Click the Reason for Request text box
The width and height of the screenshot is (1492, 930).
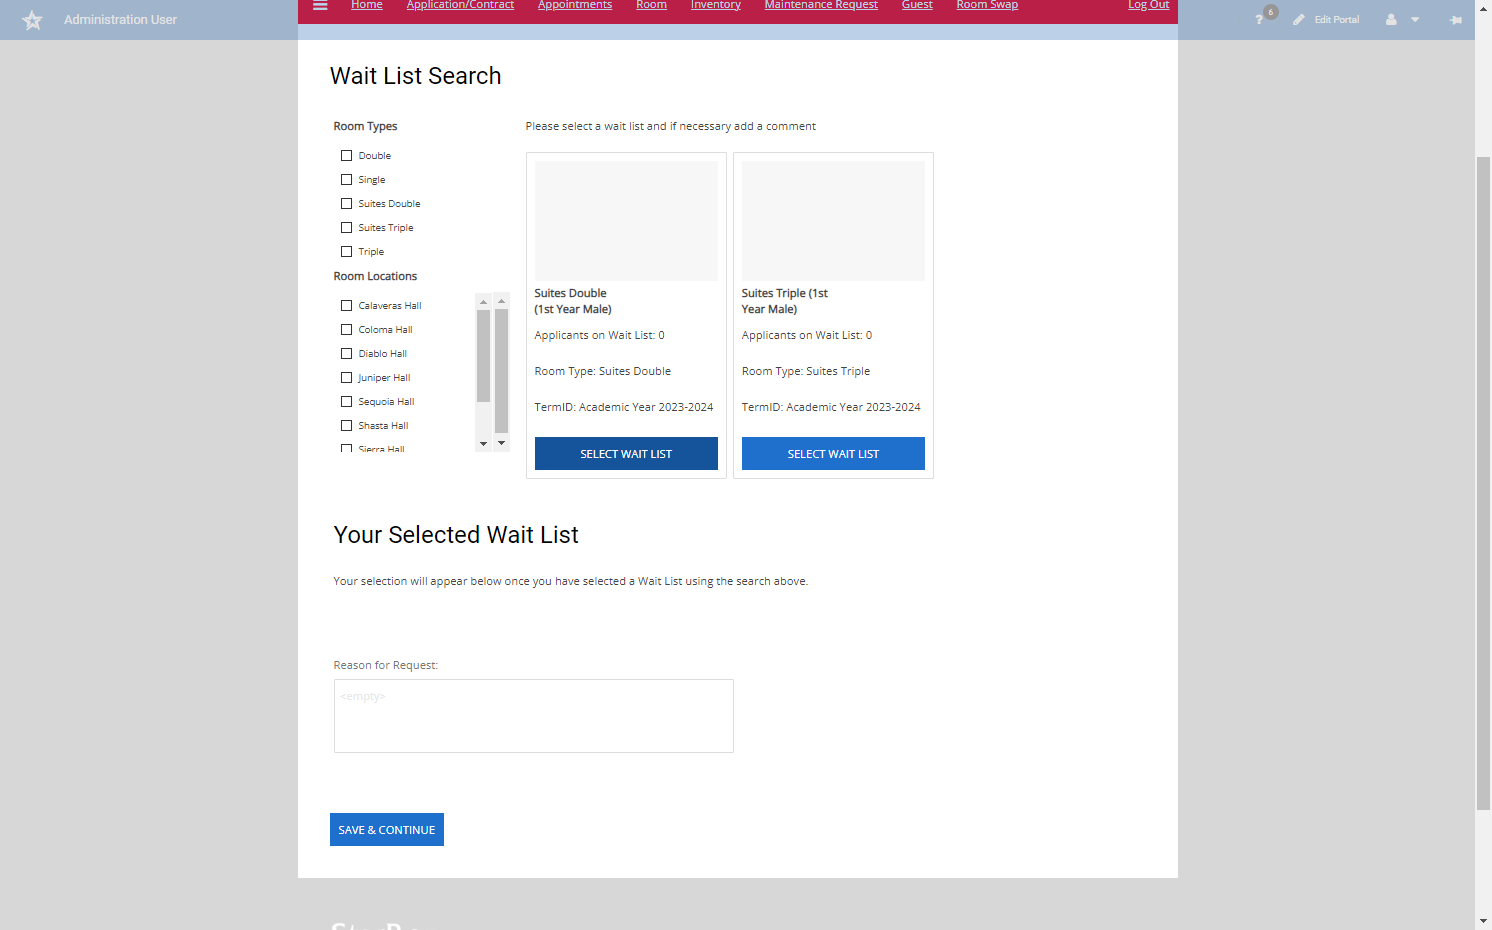point(534,716)
